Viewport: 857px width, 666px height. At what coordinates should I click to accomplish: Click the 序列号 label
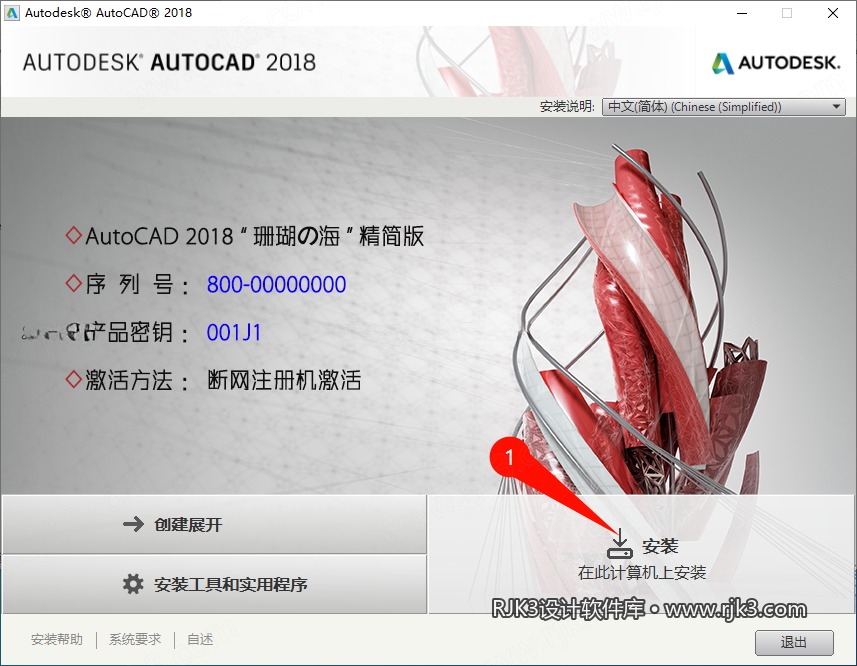(137, 285)
